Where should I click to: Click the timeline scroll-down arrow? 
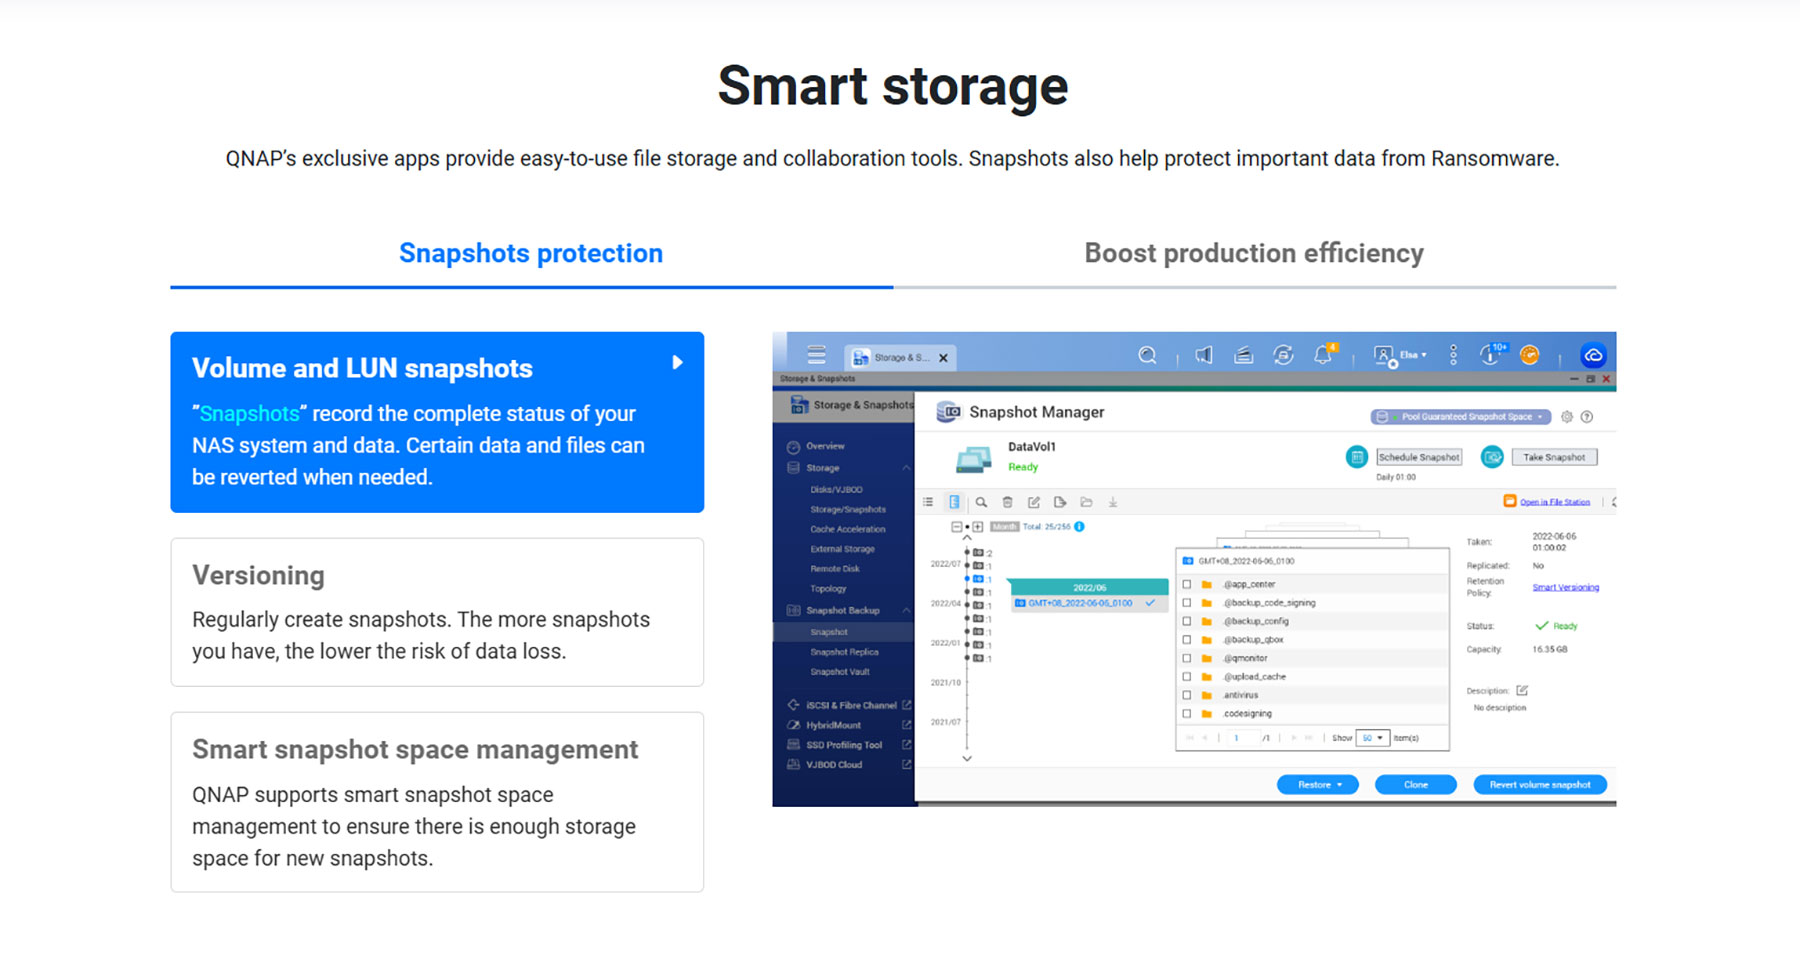tap(967, 759)
